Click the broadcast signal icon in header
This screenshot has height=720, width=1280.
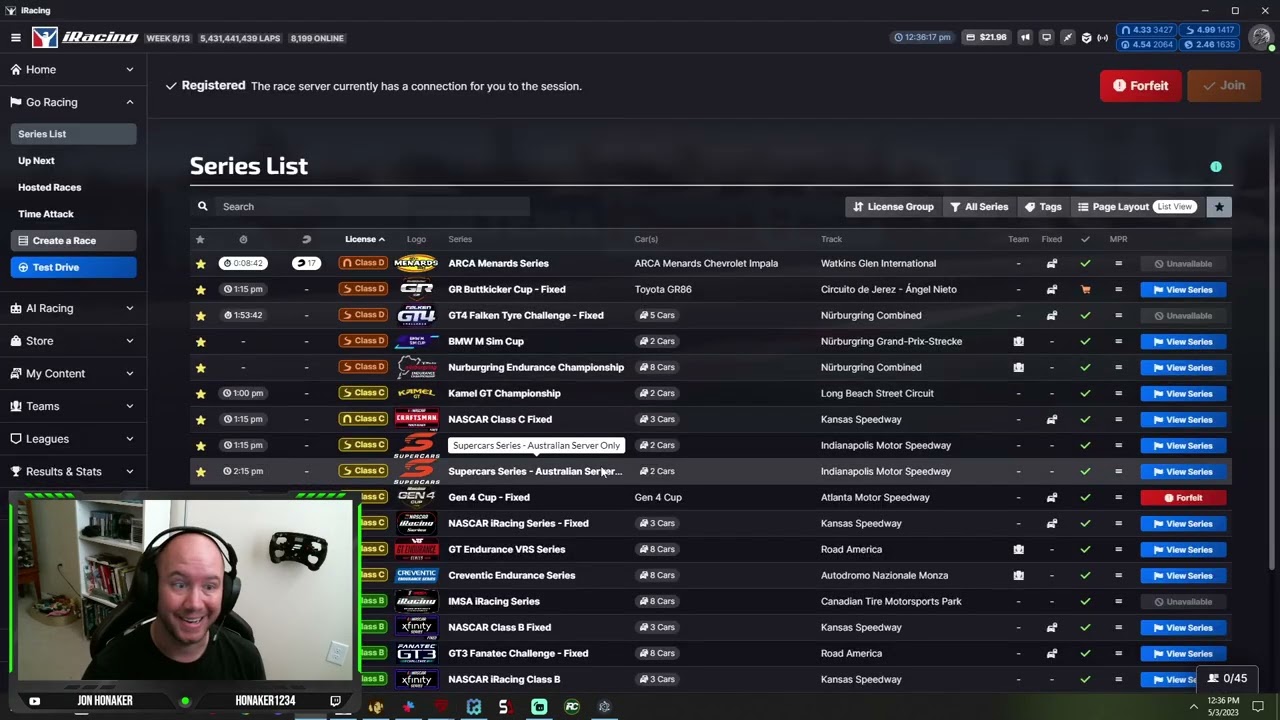[1103, 38]
